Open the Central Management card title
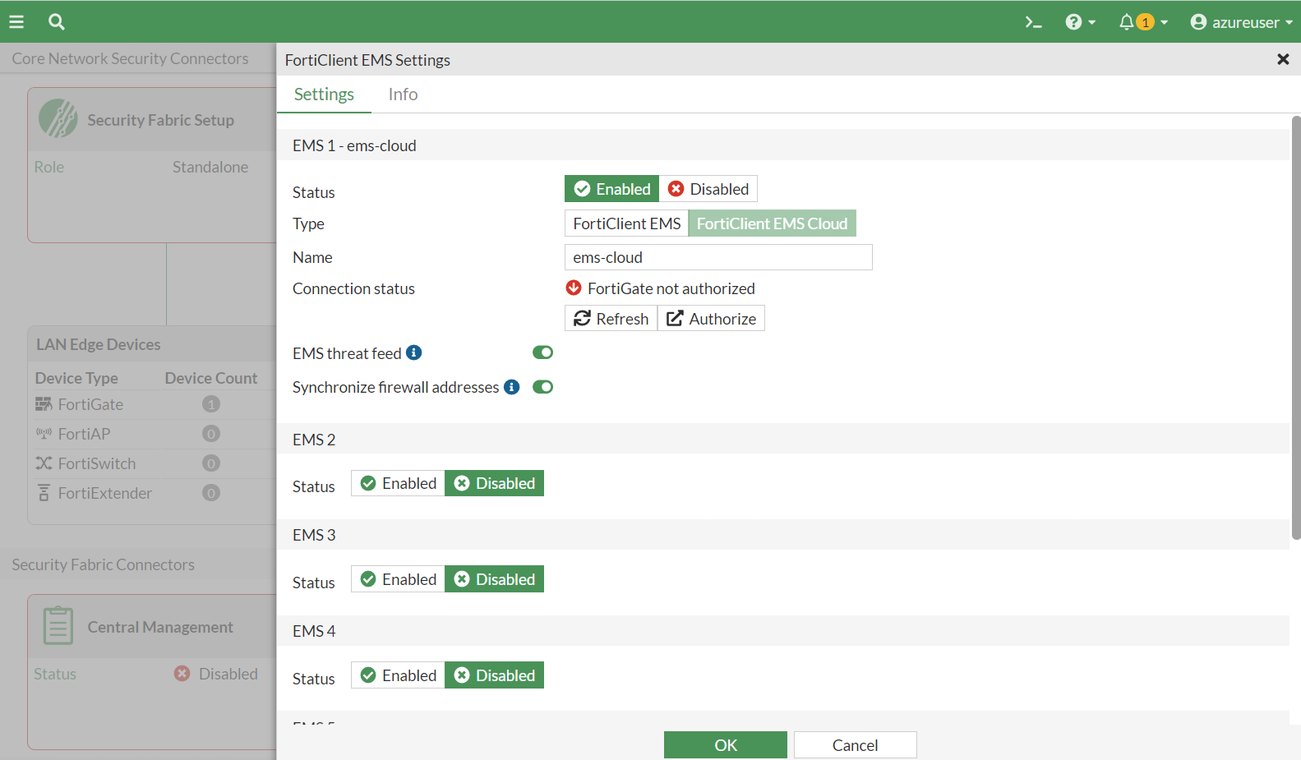Screen dimensions: 1301x760 (160, 627)
